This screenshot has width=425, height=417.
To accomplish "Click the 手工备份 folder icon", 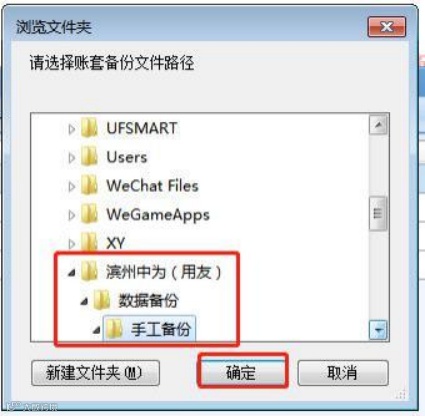I will [x=114, y=329].
